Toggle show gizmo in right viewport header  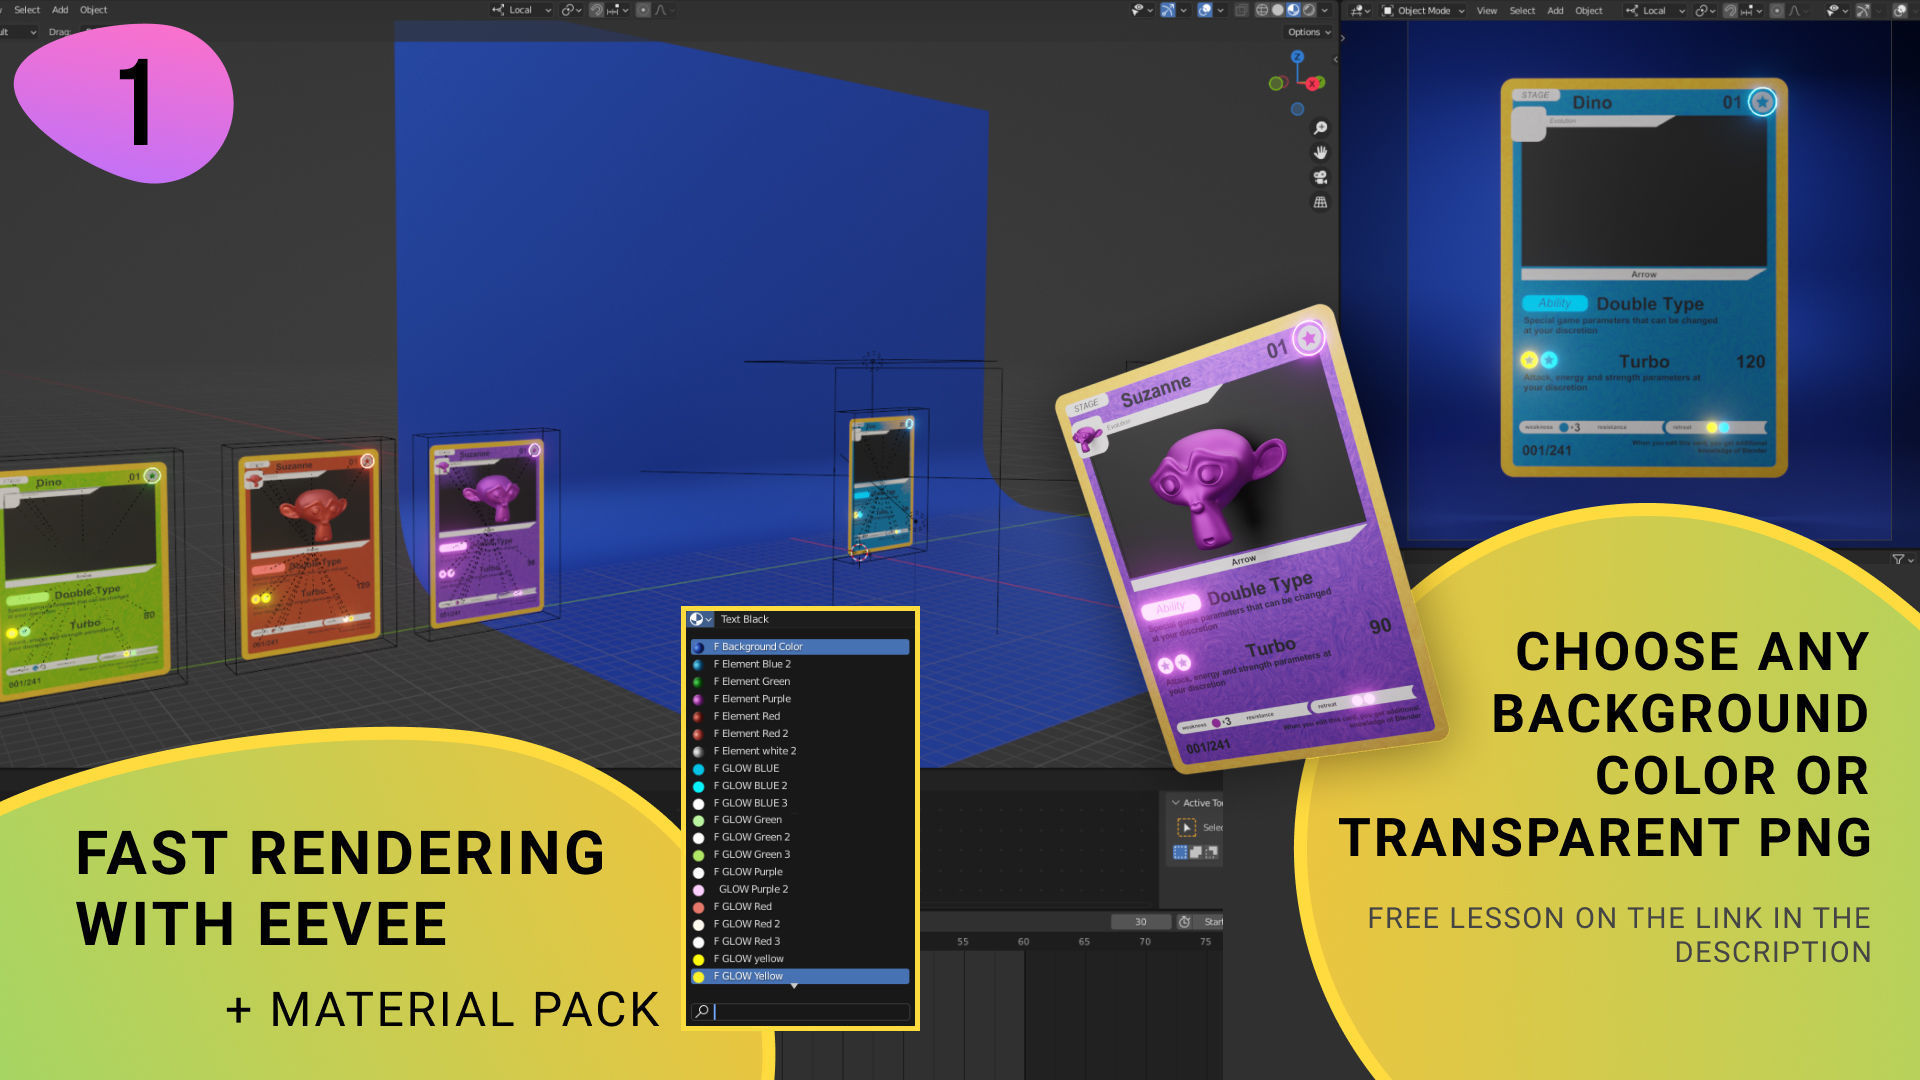1863,10
